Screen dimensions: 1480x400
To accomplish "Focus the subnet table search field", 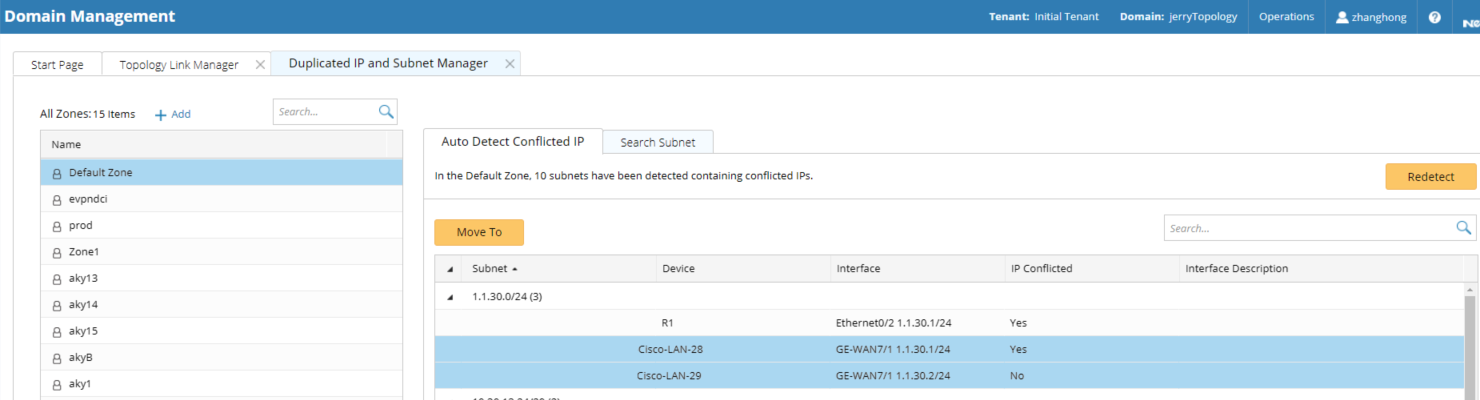I will pyautogui.click(x=1308, y=228).
